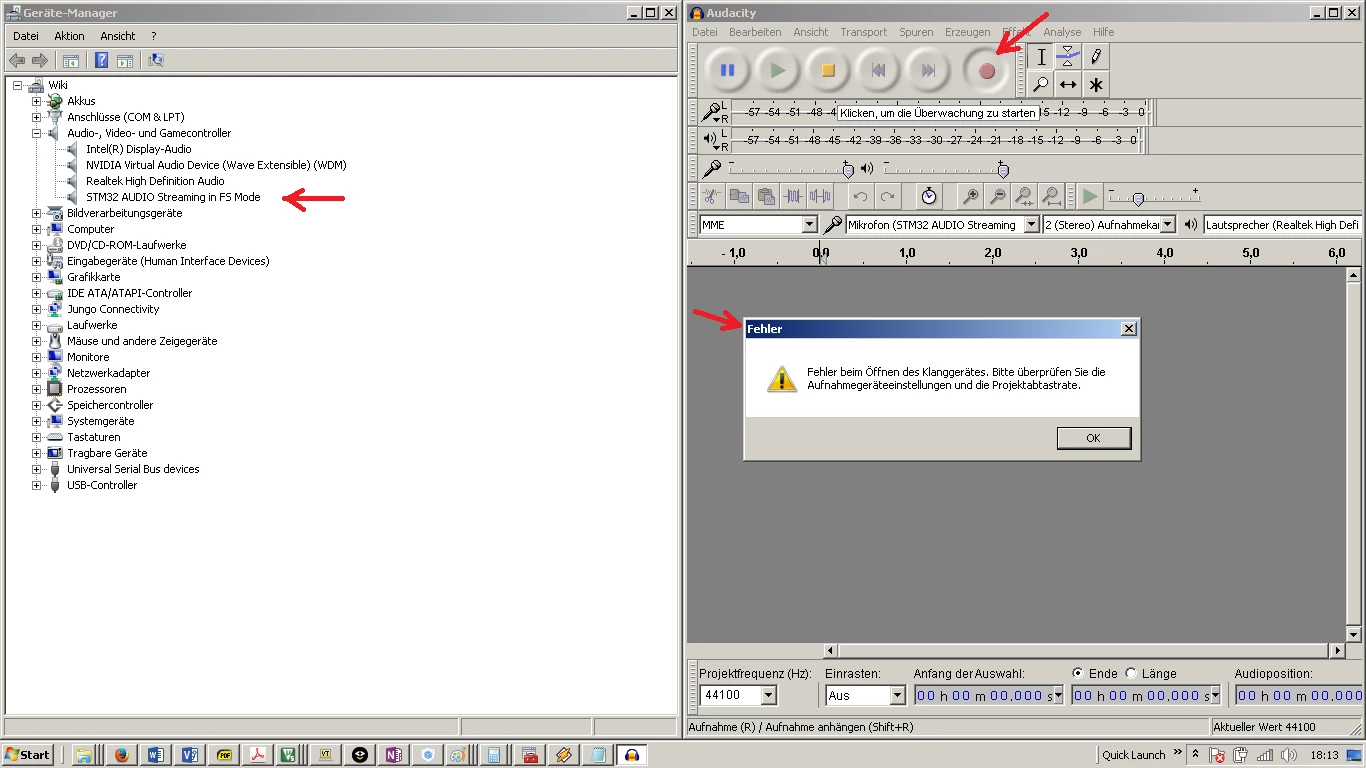Start playback with Audacity's large Play button
This screenshot has width=1366, height=768.
777,71
